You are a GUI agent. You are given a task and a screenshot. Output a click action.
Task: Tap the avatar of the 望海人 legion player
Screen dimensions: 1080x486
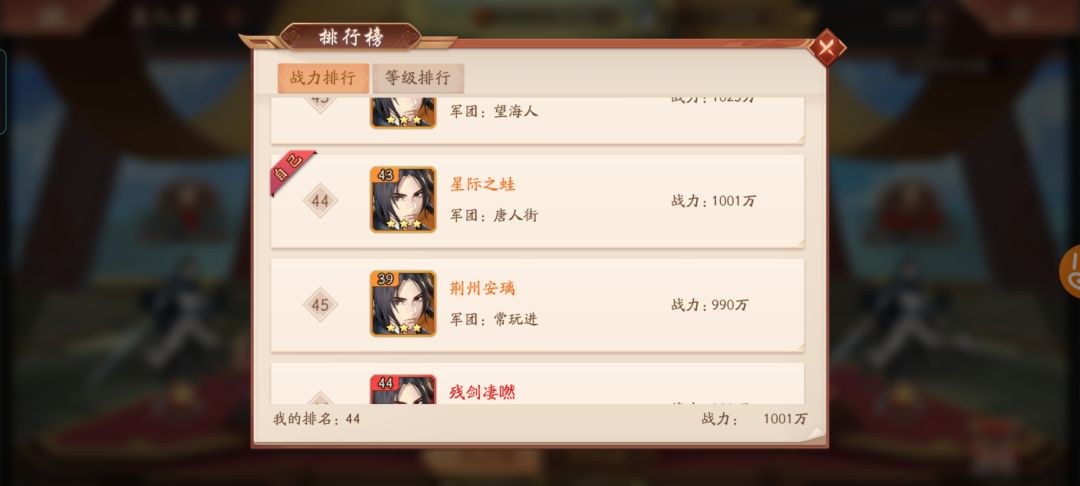point(403,113)
